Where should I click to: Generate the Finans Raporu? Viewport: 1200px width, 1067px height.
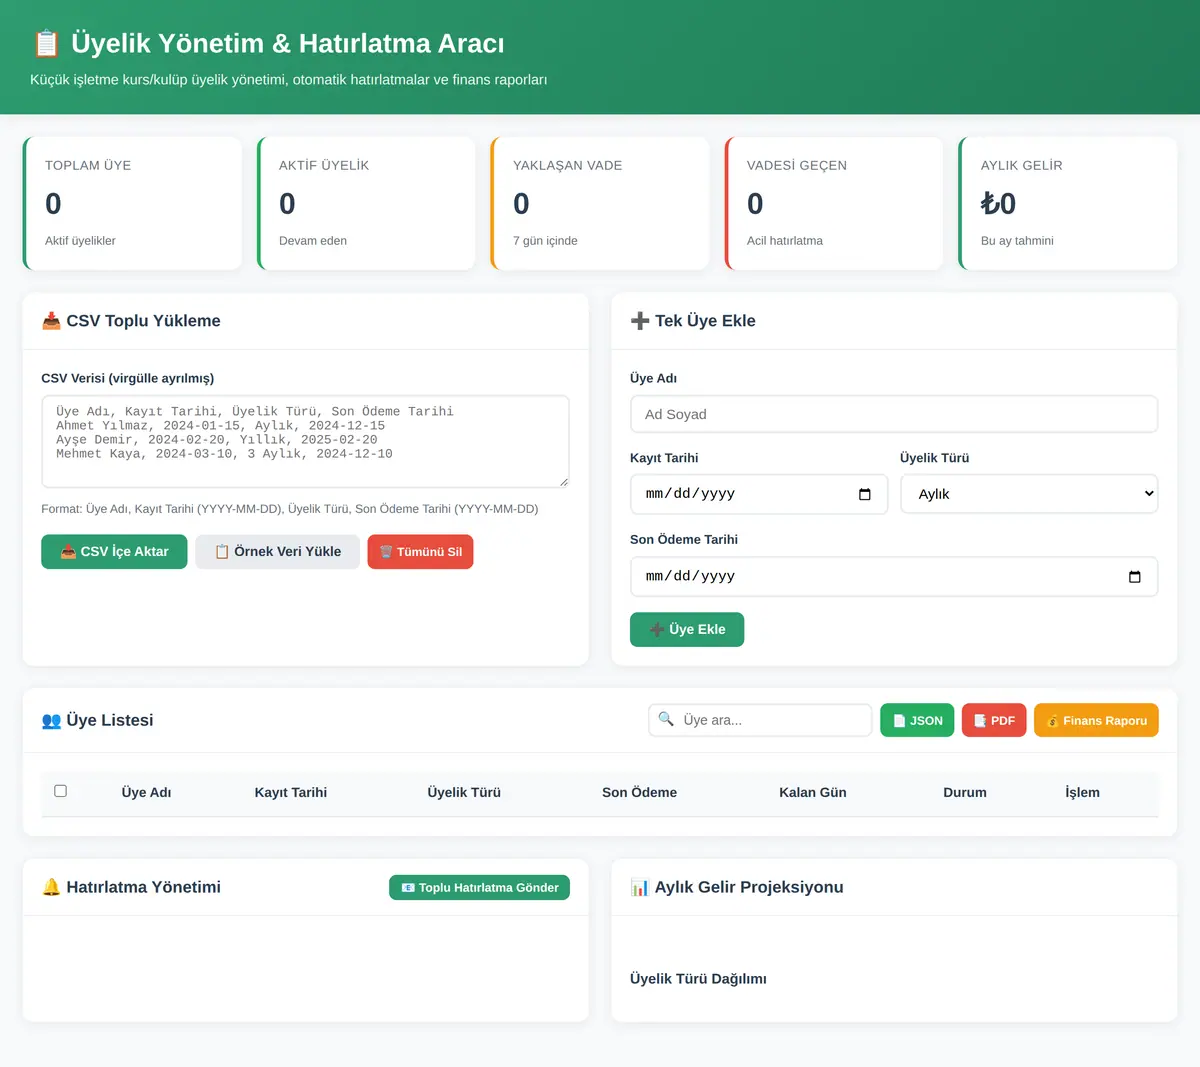(x=1096, y=721)
